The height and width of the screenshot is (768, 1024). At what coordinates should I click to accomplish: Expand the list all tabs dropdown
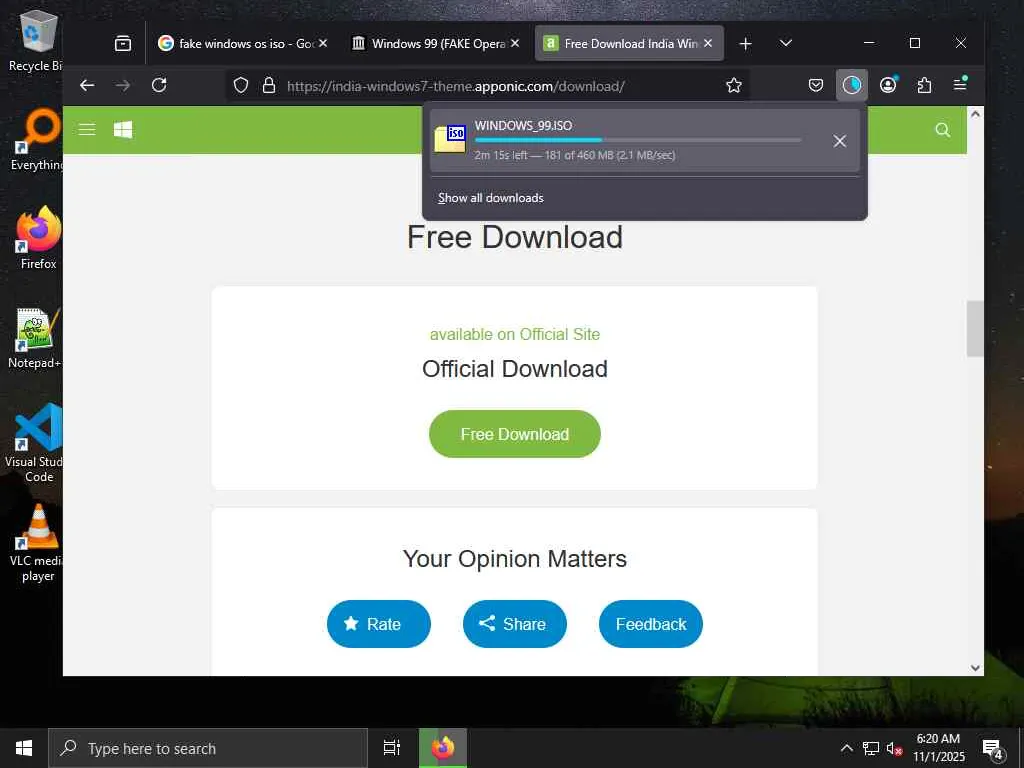(x=786, y=43)
